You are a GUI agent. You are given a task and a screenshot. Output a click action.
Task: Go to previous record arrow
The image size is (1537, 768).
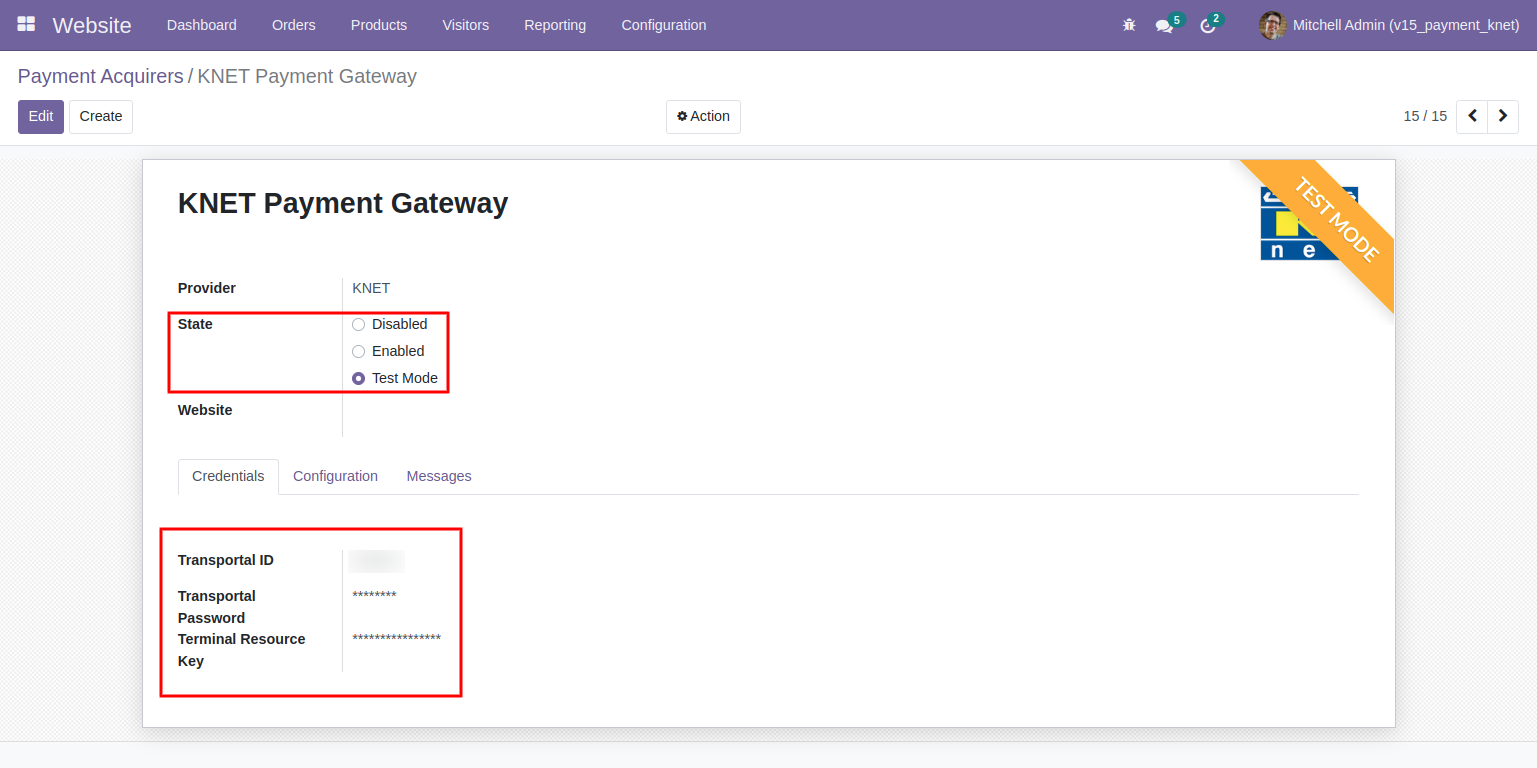tap(1472, 116)
